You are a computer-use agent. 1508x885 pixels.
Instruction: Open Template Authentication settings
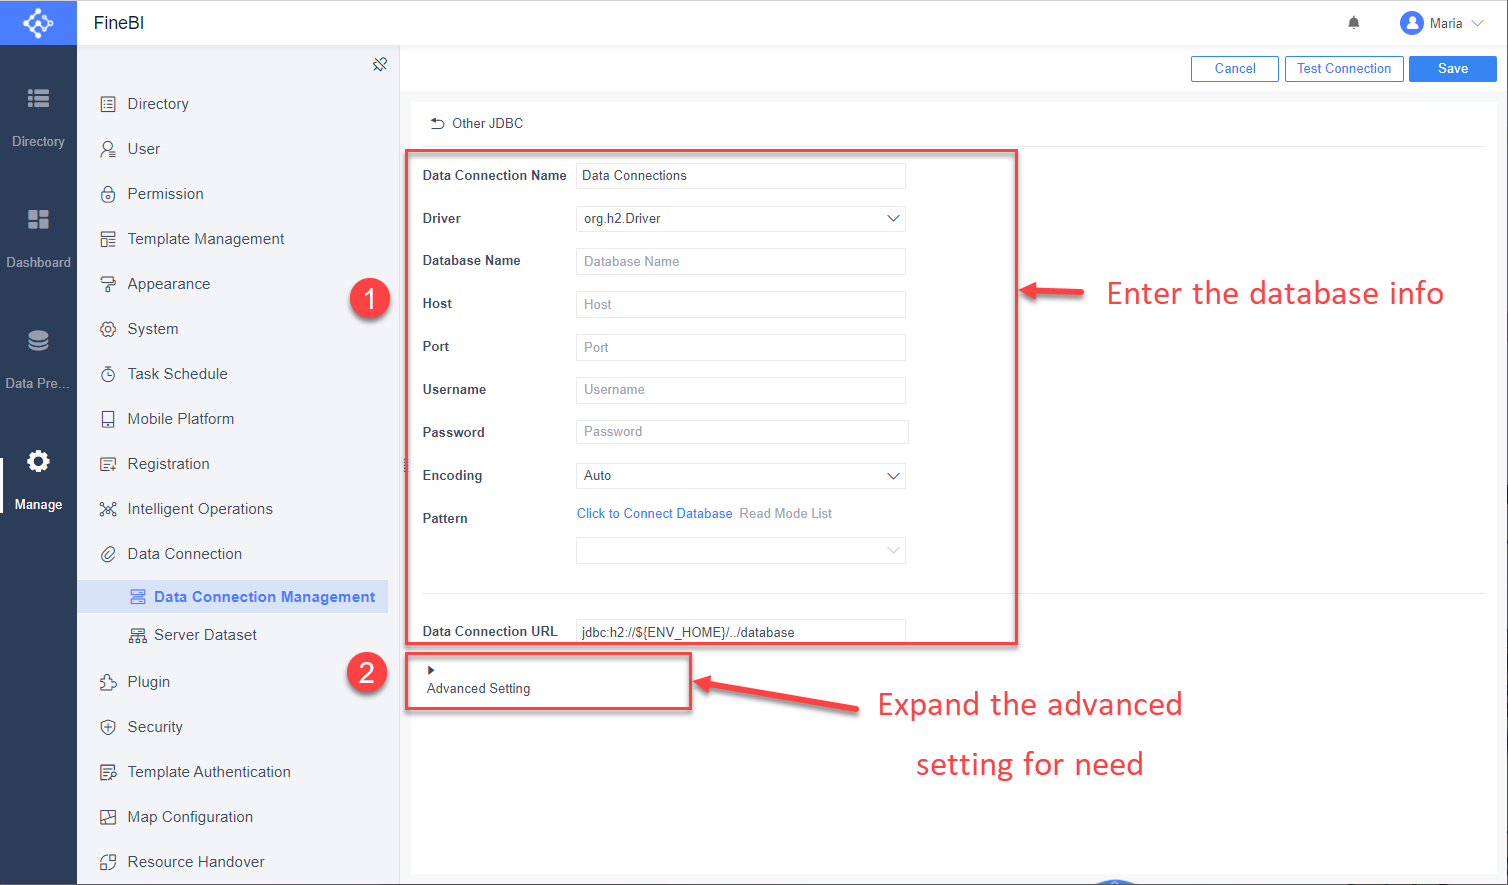209,771
